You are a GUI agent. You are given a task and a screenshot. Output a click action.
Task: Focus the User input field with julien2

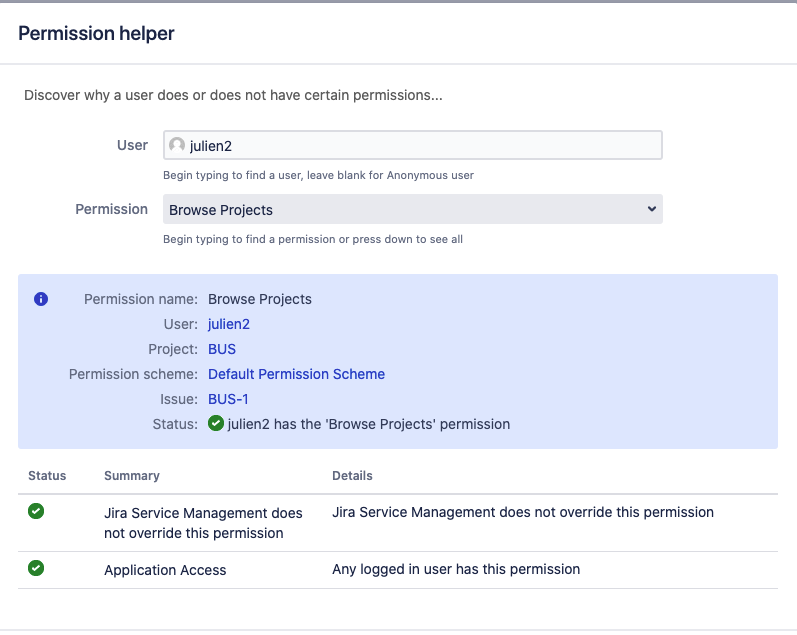tap(413, 145)
